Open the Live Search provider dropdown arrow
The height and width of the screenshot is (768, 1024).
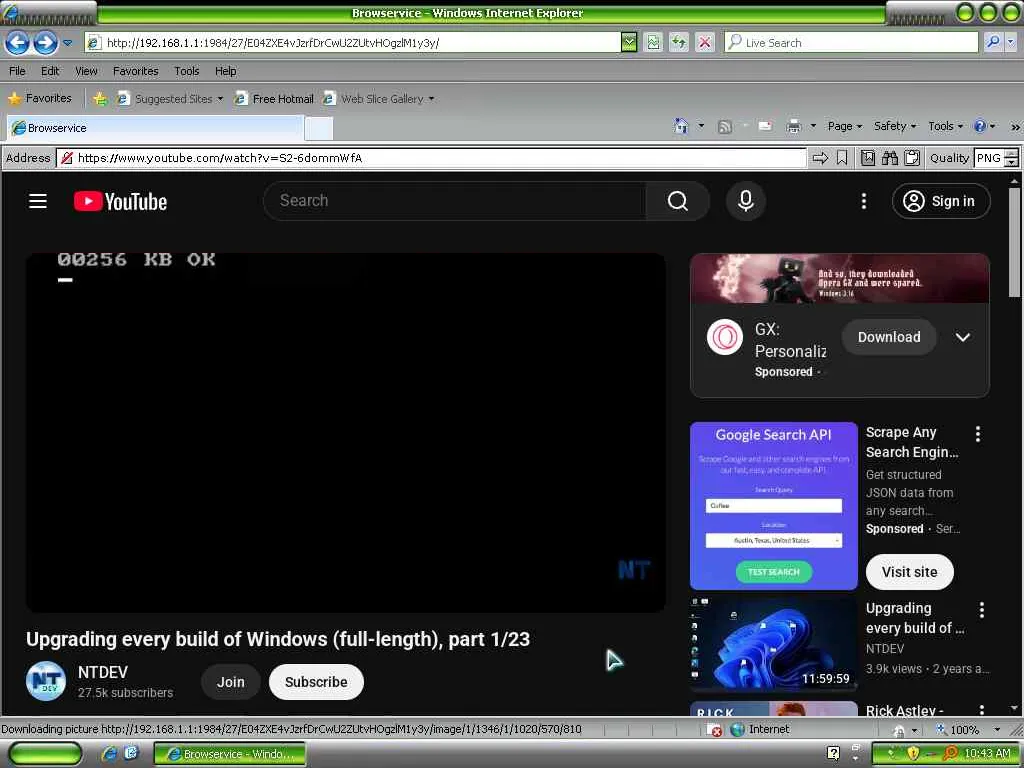pos(1010,42)
